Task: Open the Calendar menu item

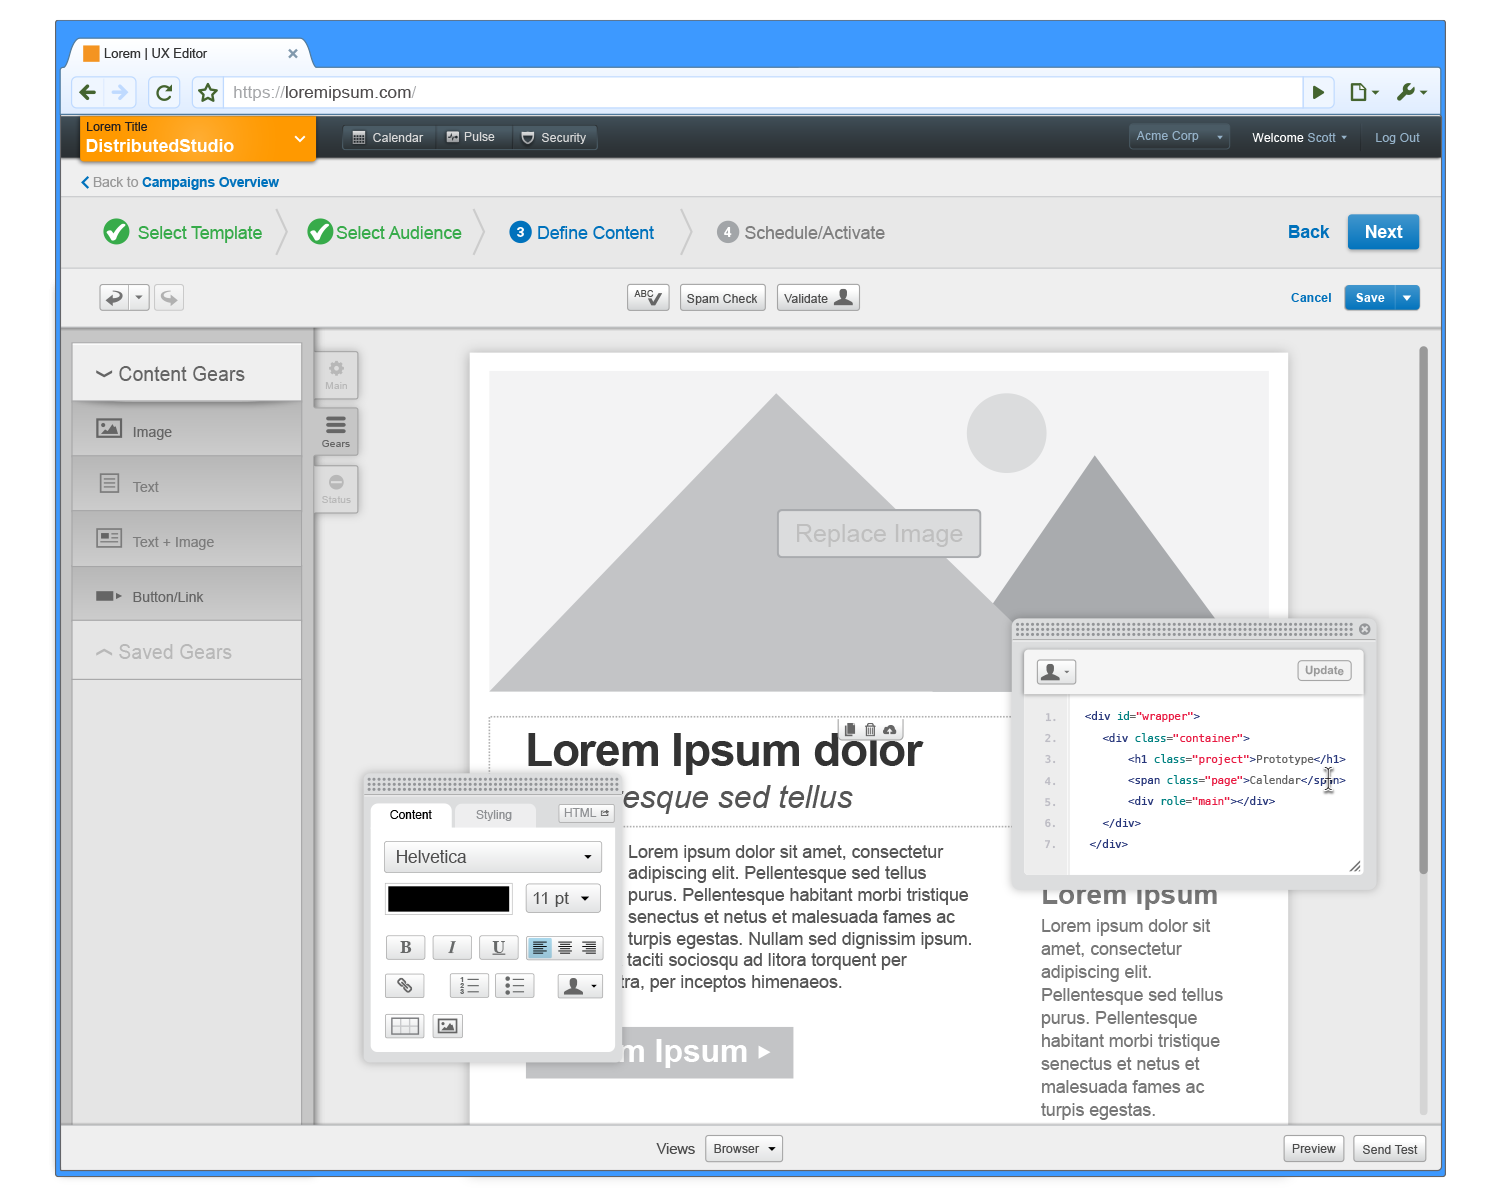Action: coord(388,138)
